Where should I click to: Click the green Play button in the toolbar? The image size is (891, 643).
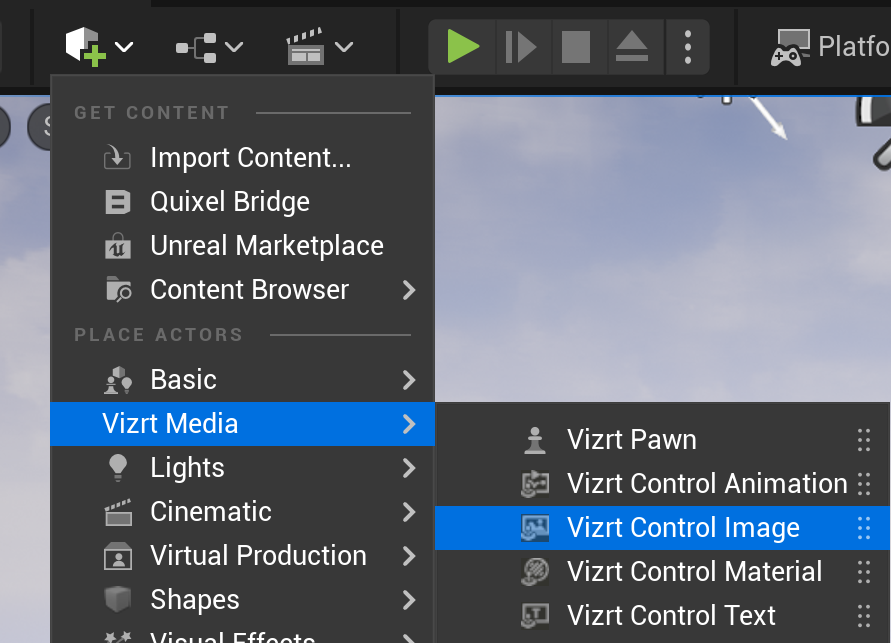click(463, 47)
